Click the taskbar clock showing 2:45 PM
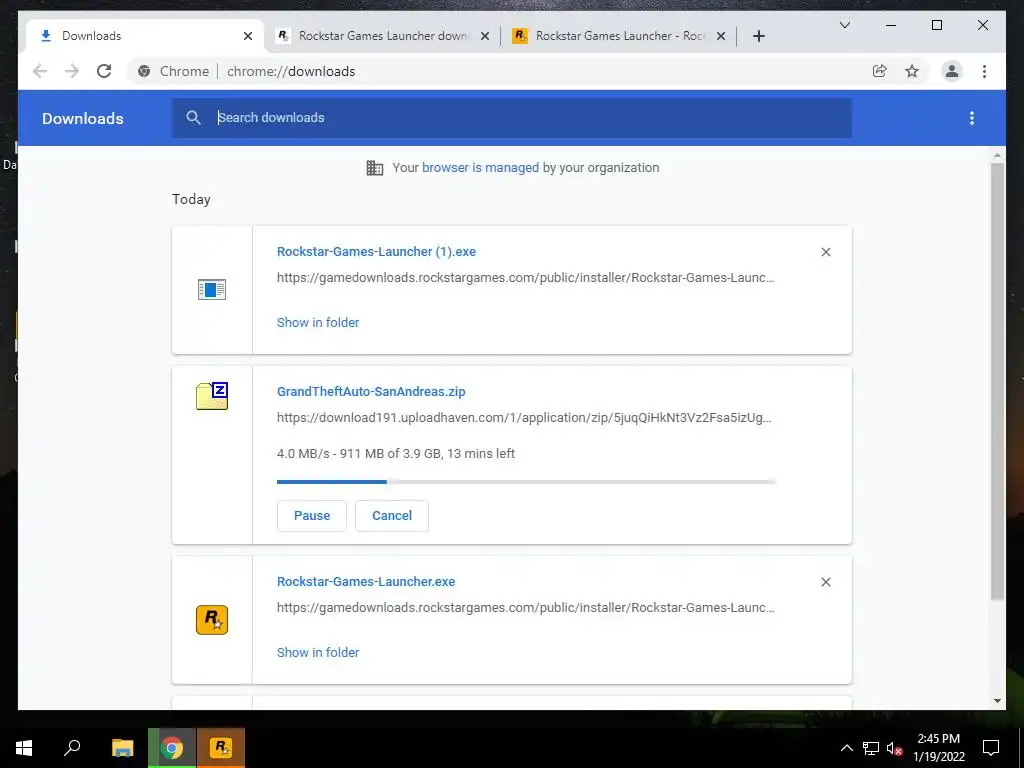This screenshot has width=1024, height=768. [x=938, y=748]
